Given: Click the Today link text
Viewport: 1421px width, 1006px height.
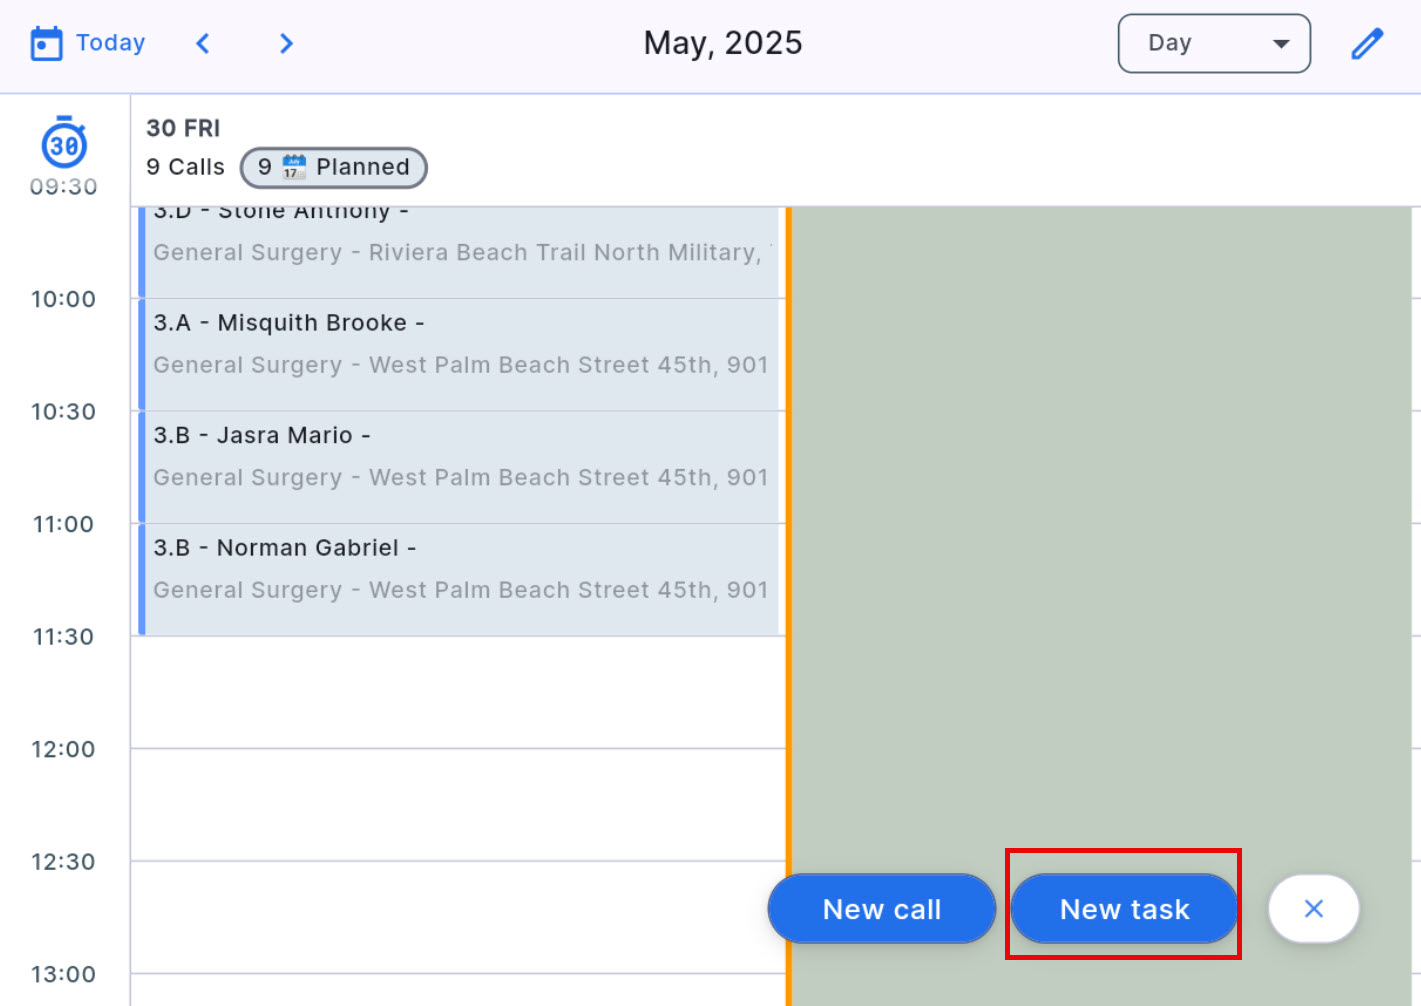Looking at the screenshot, I should [x=111, y=43].
